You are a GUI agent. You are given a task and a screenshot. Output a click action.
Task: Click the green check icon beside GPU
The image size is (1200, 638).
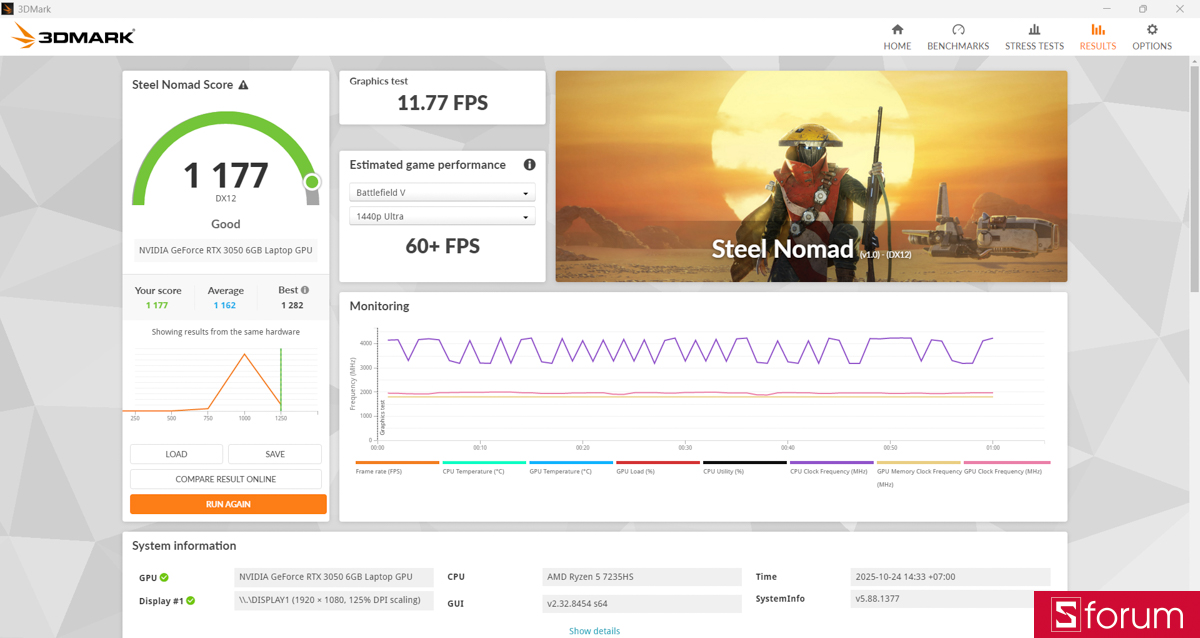(164, 577)
